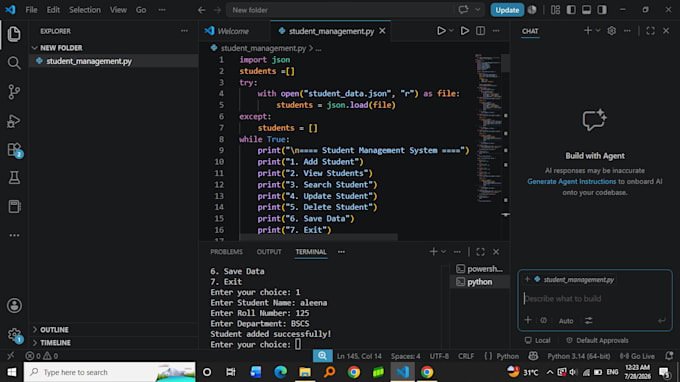Click the Generate Agent Instructions link
This screenshot has height=382, width=680.
pos(571,182)
